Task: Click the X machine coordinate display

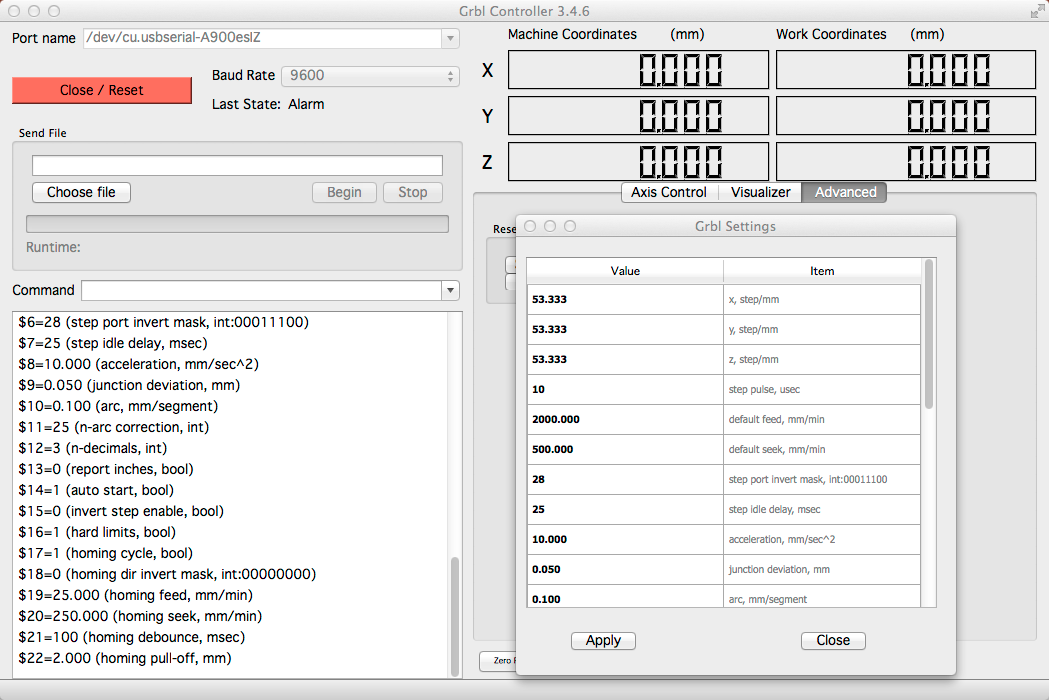Action: pyautogui.click(x=638, y=70)
